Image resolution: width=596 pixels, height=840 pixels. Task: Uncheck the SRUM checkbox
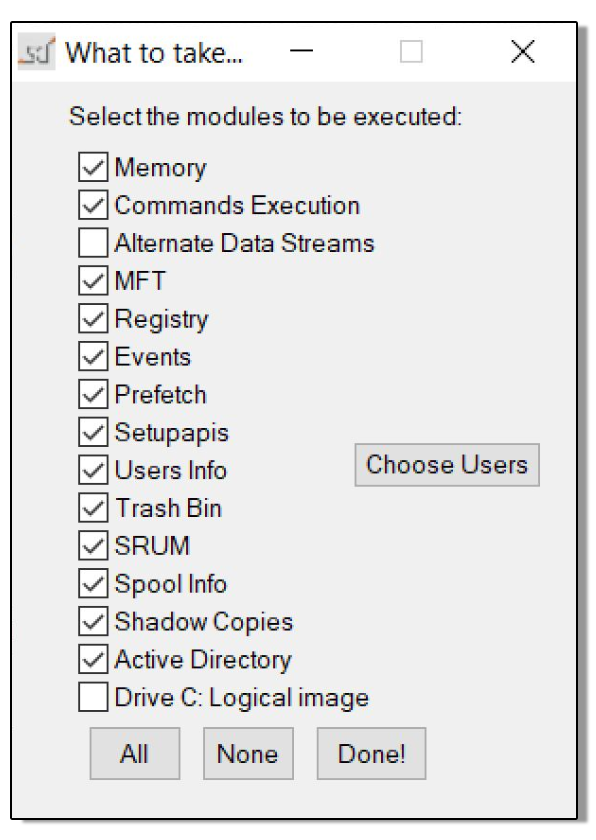[x=93, y=545]
